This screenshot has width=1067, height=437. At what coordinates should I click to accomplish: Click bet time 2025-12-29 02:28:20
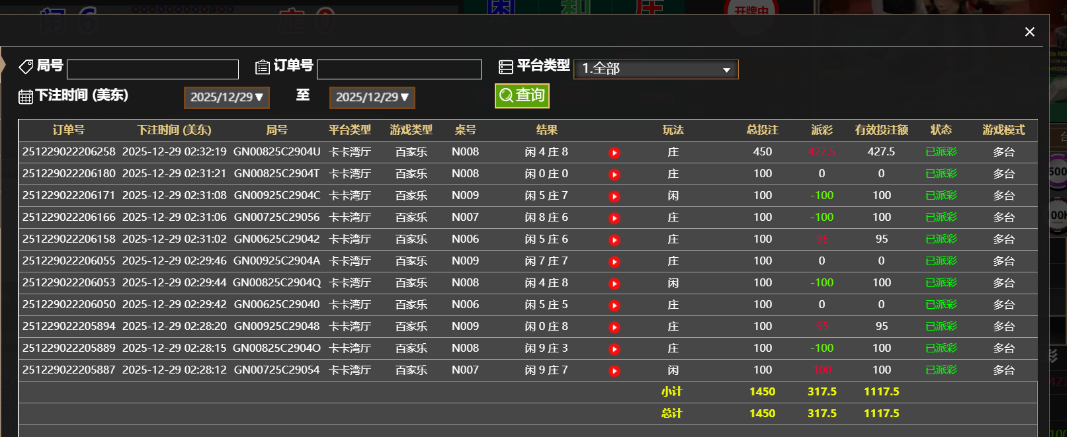[174, 326]
